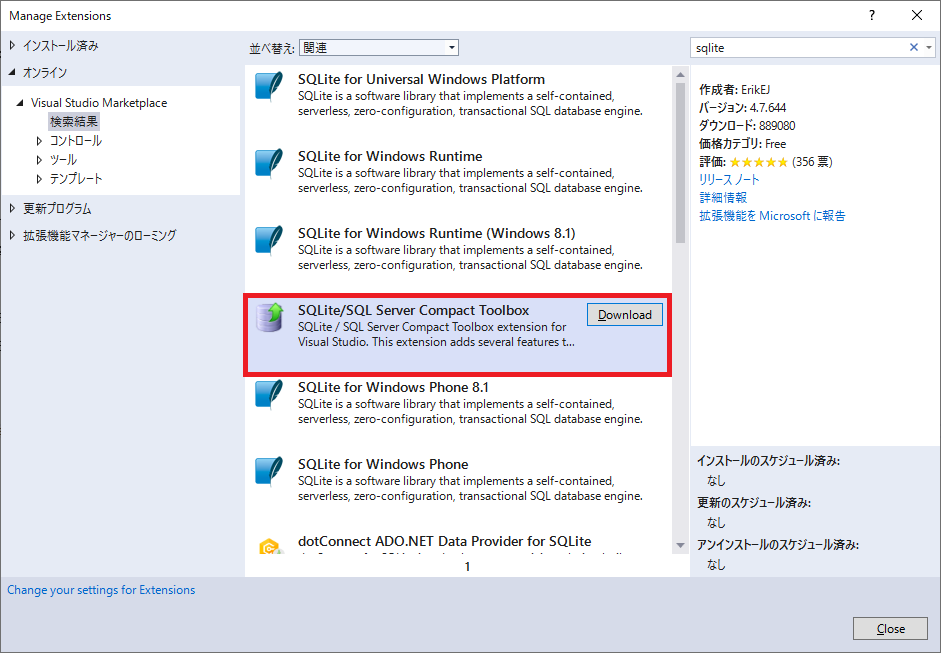Click the Close button
941x653 pixels.
(891, 628)
